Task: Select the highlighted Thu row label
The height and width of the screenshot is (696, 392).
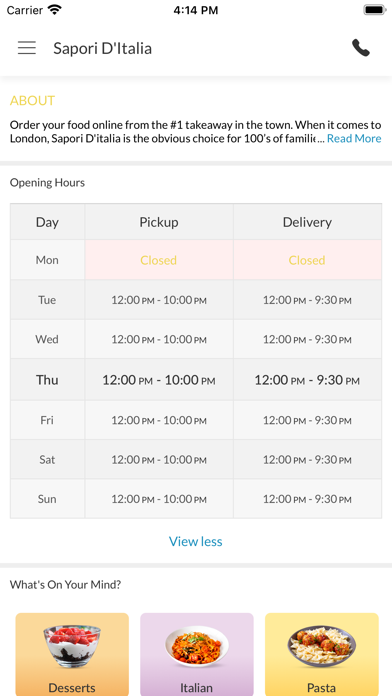Action: pos(48,380)
